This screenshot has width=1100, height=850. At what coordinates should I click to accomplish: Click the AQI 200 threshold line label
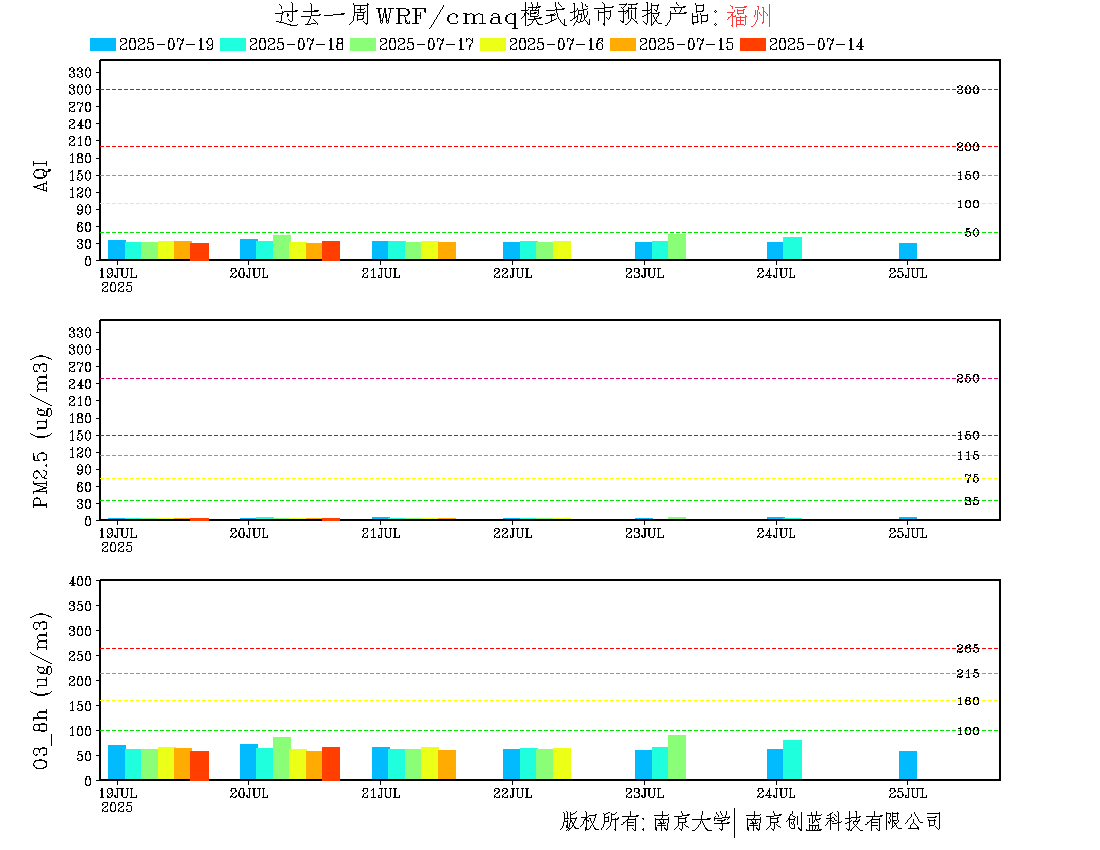(x=968, y=147)
